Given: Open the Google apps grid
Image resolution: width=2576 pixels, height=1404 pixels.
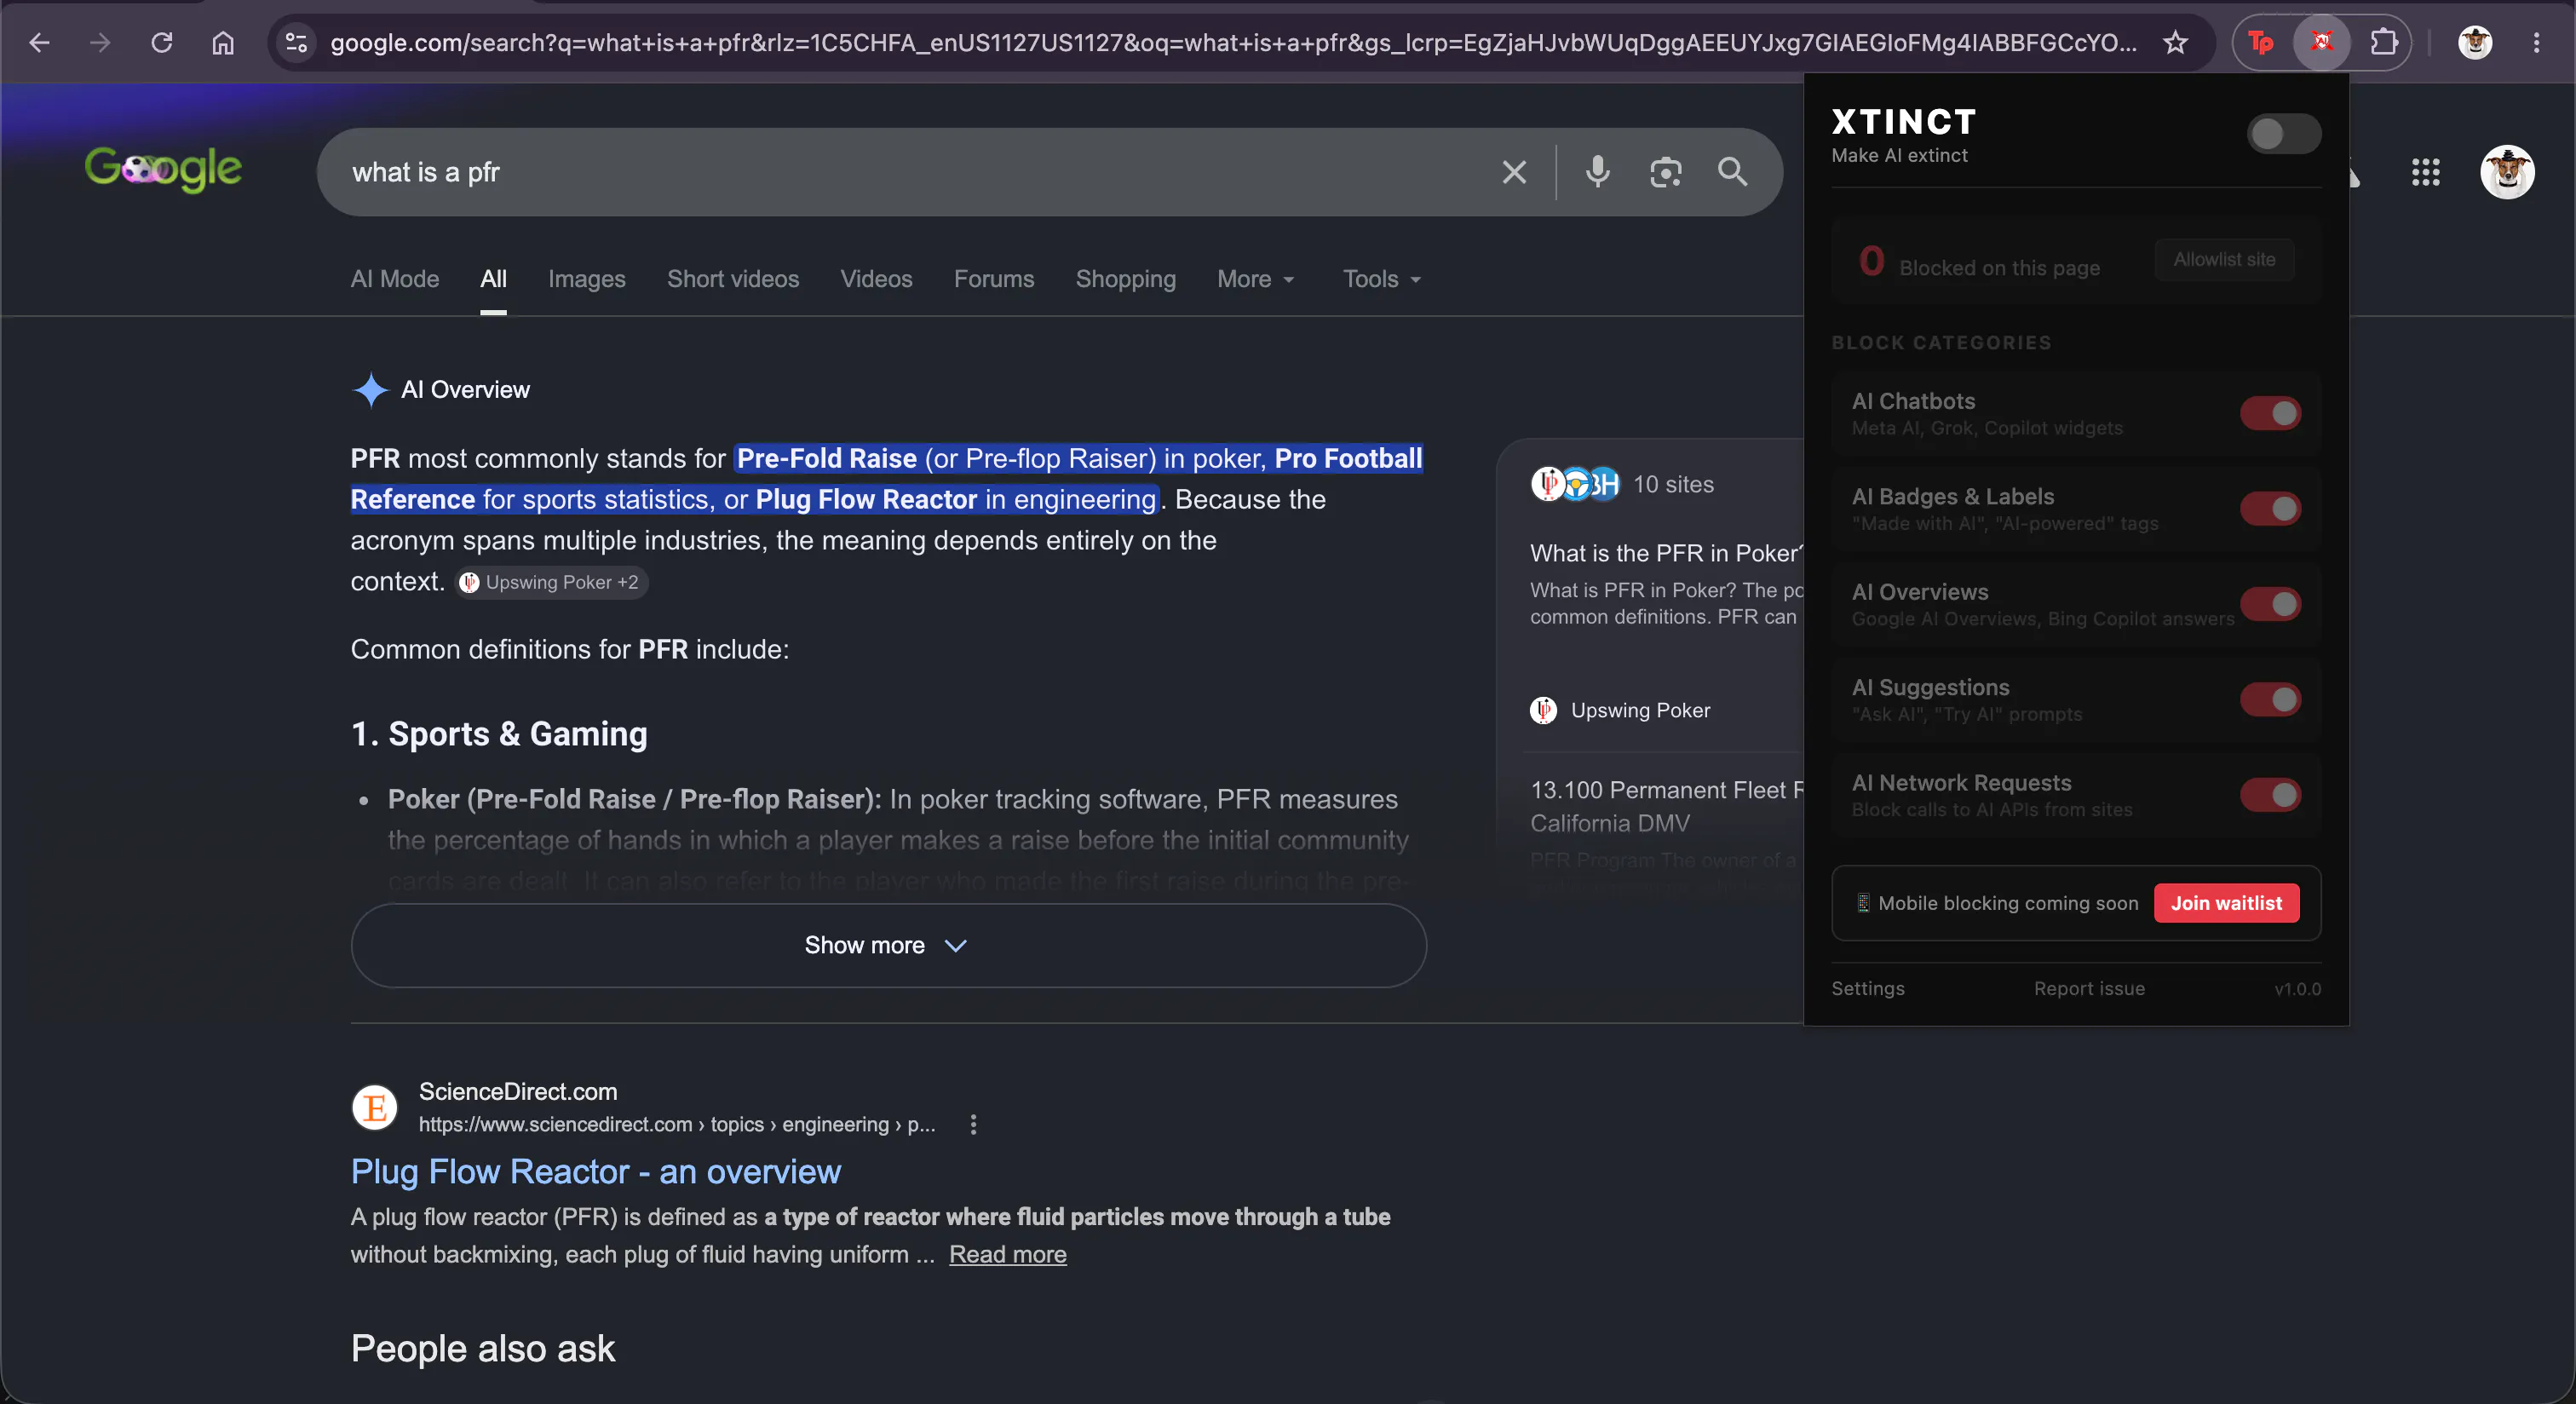Looking at the screenshot, I should [2425, 172].
